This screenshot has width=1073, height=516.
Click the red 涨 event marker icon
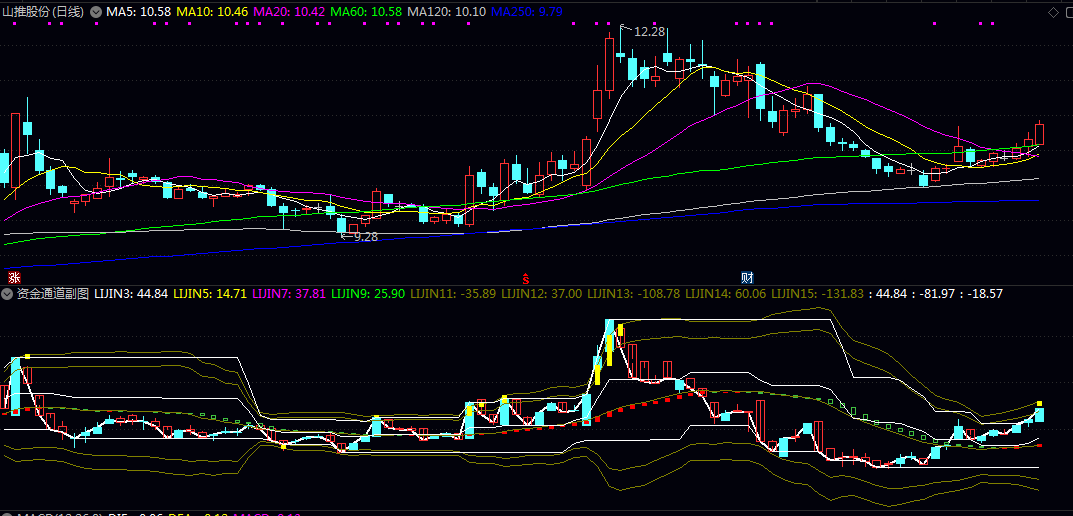pyautogui.click(x=14, y=276)
